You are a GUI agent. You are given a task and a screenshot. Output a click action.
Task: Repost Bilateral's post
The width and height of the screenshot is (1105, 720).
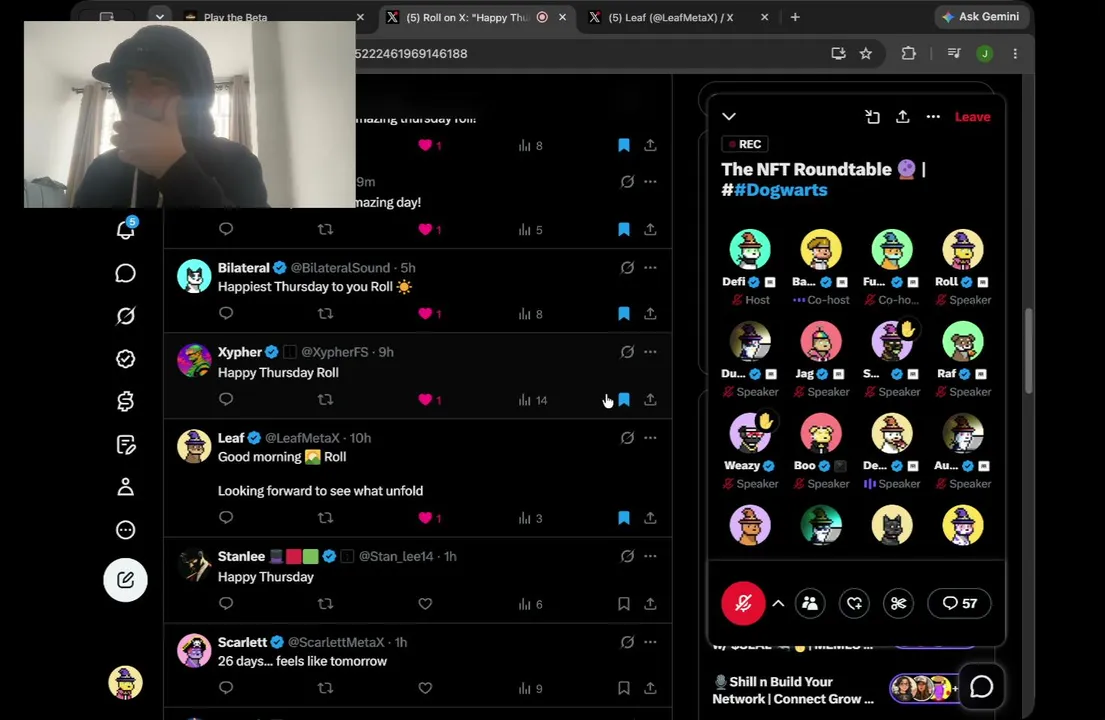(325, 314)
